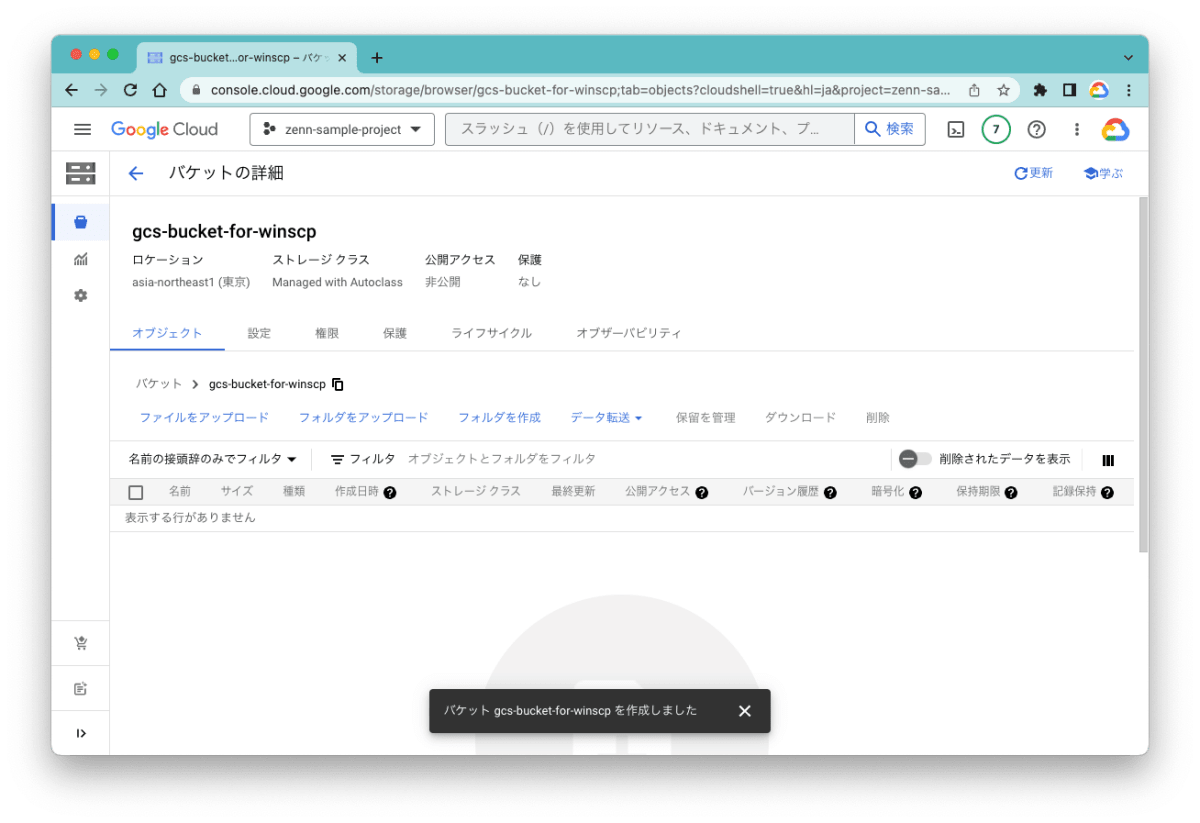Go back with the blue arrow
1200x823 pixels.
pyautogui.click(x=136, y=173)
